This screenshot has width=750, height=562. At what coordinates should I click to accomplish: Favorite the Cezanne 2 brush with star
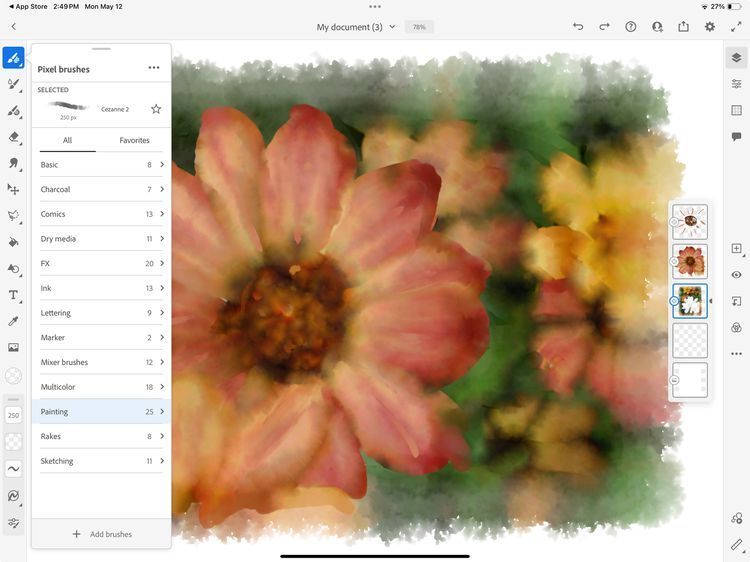pyautogui.click(x=156, y=109)
